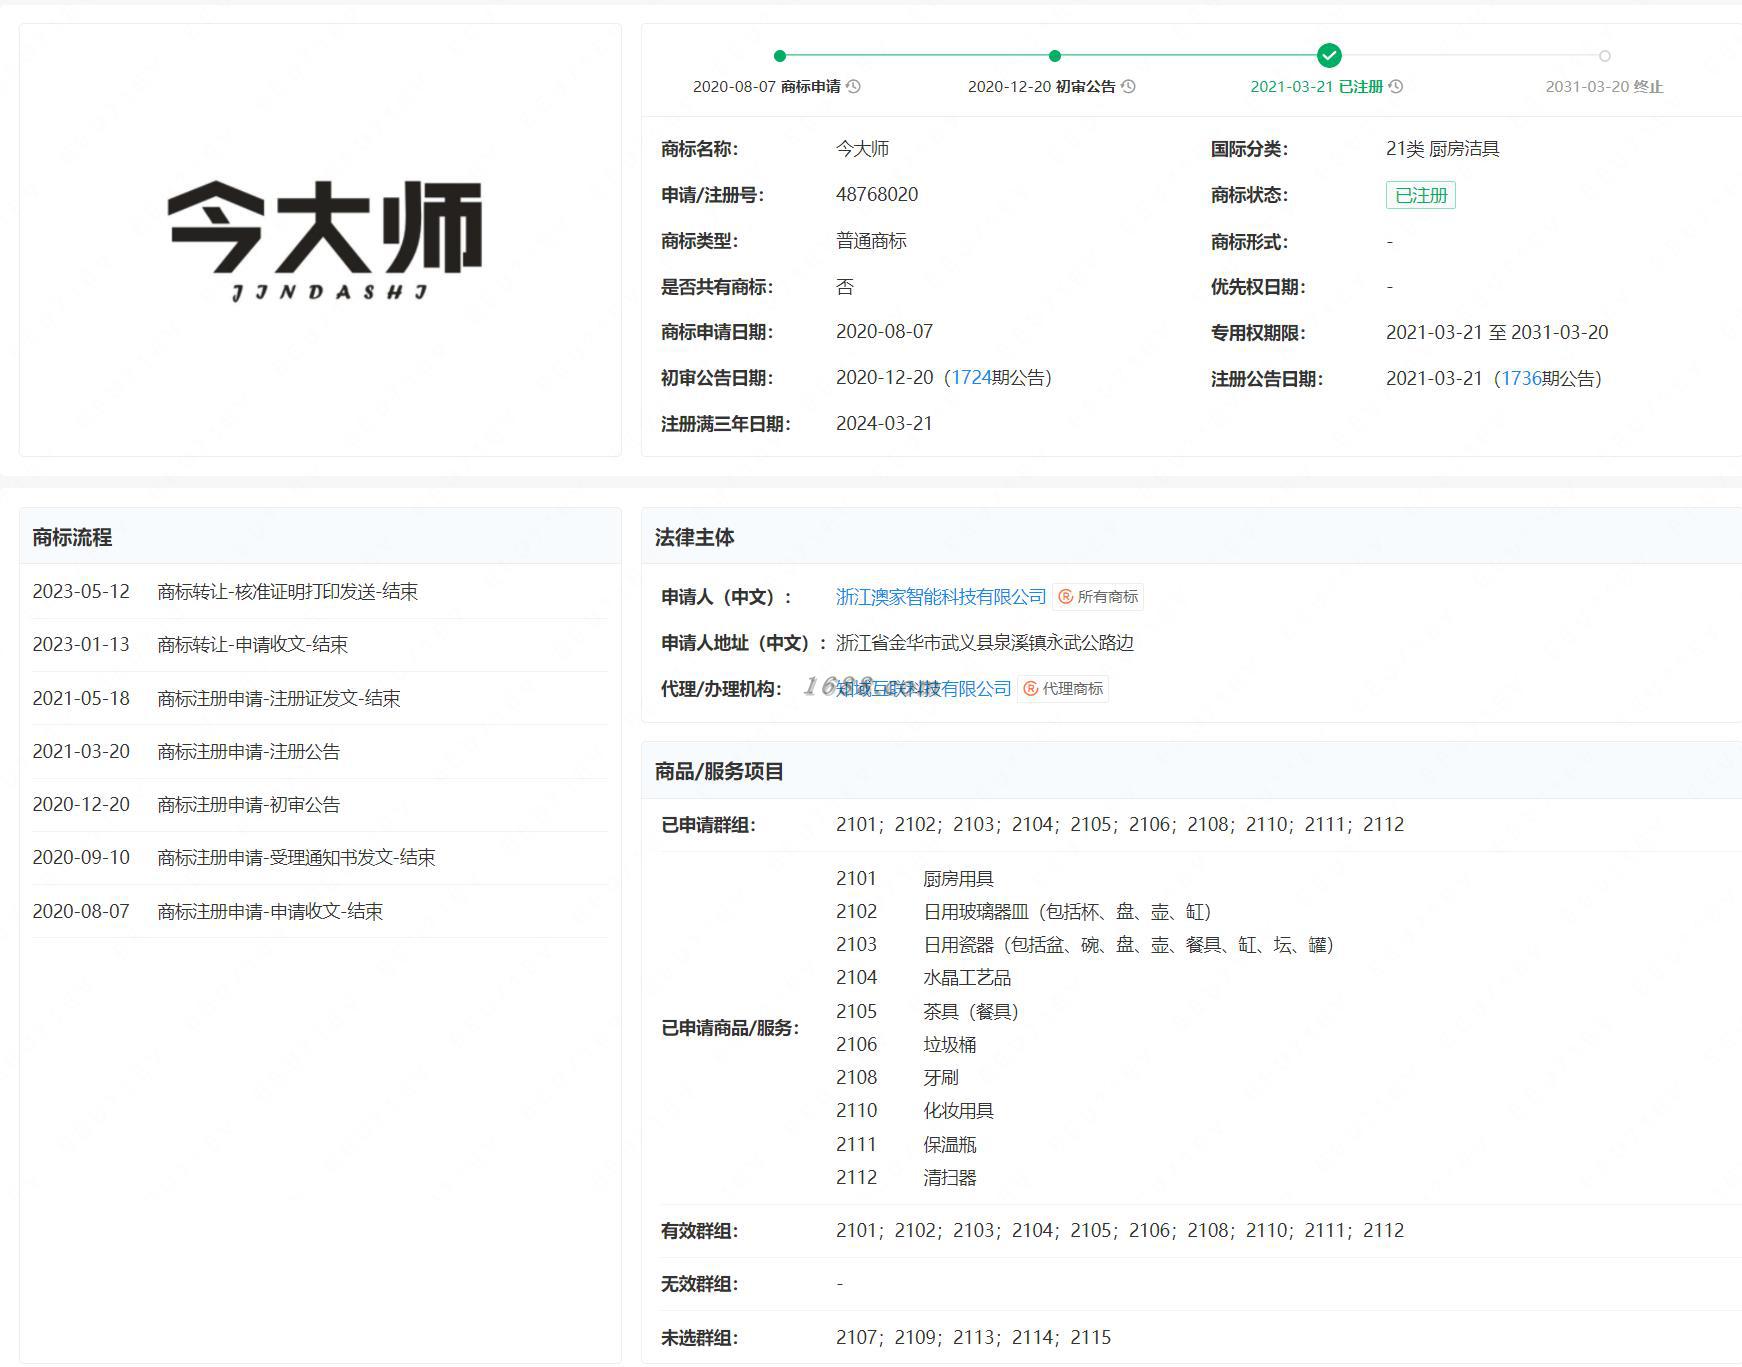Image resolution: width=1742 pixels, height=1367 pixels.
Task: Select the 2021-03-20 注册公告 process row
Action: [320, 752]
